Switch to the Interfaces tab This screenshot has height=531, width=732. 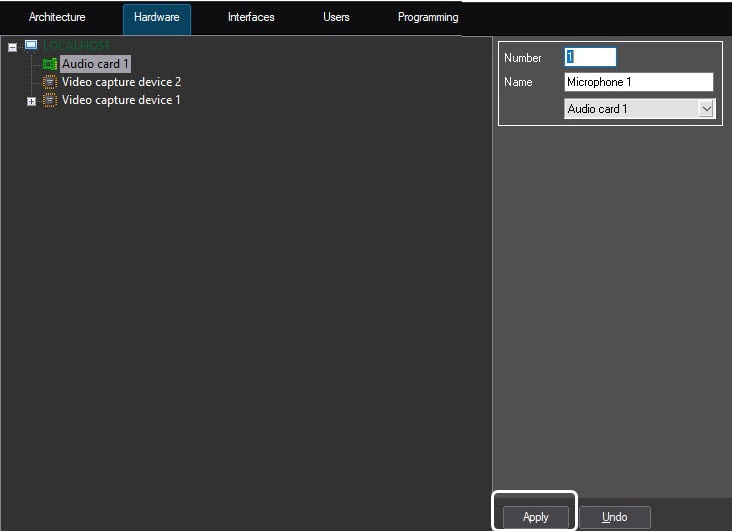[251, 18]
